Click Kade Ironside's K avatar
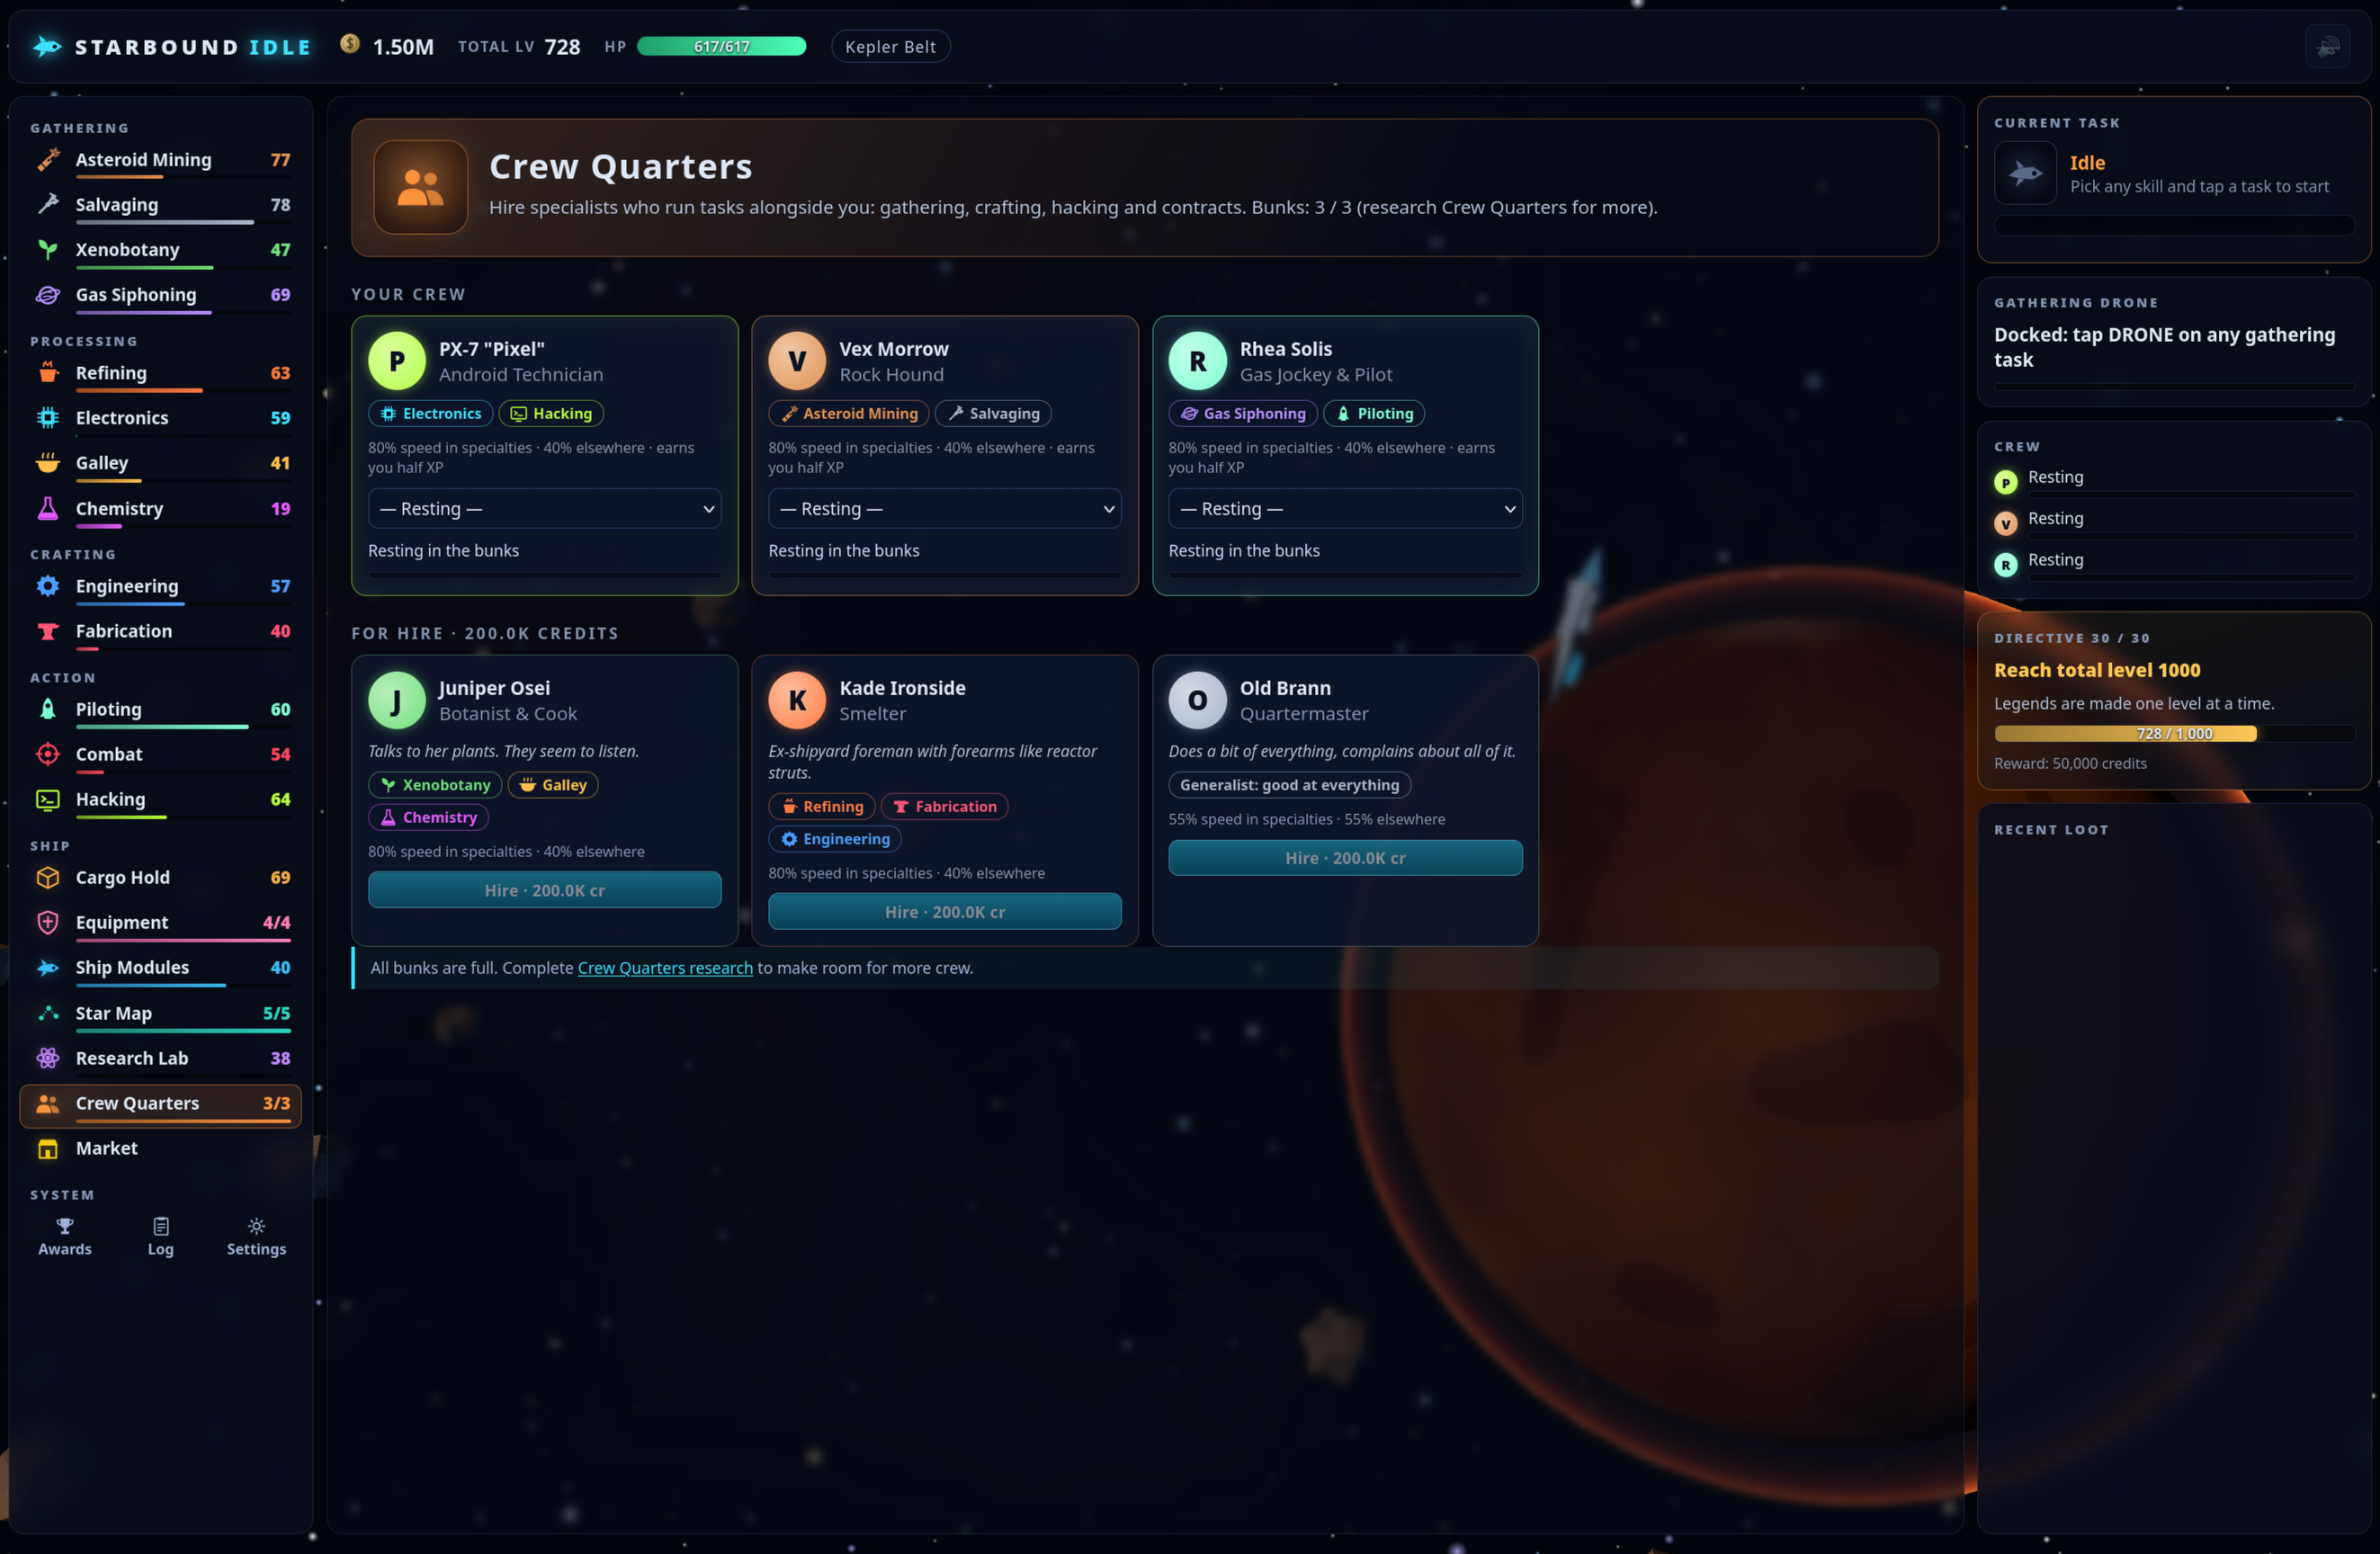Viewport: 2380px width, 1554px height. click(x=797, y=701)
